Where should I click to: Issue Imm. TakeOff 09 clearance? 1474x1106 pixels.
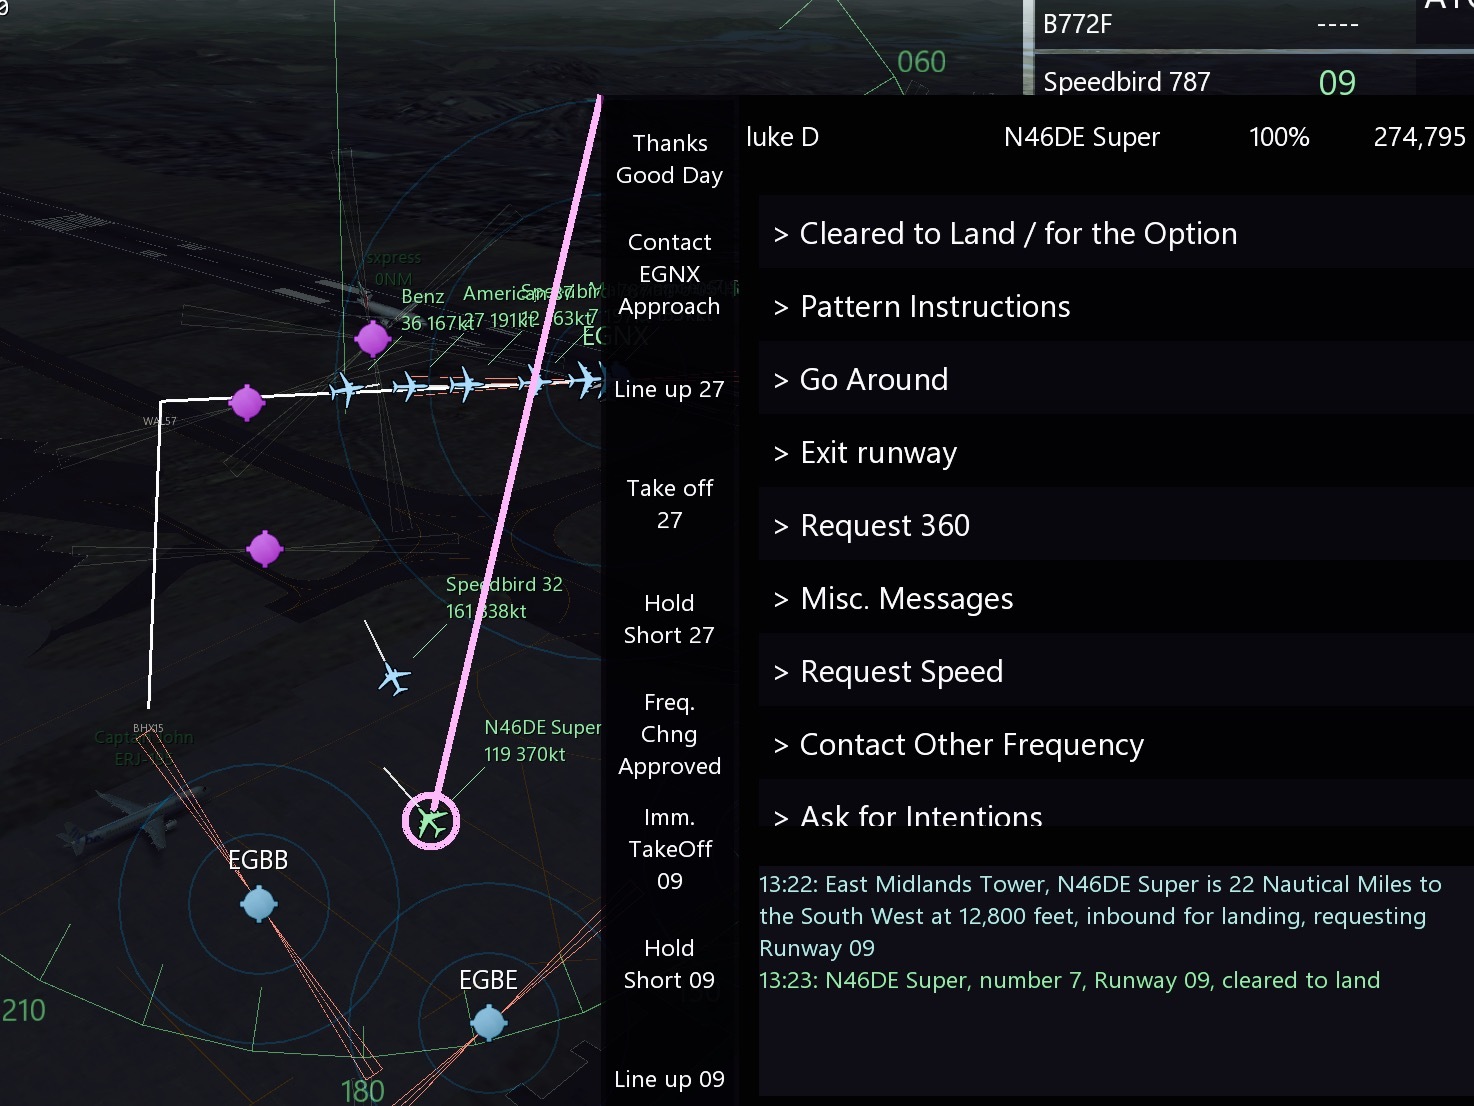tap(670, 849)
